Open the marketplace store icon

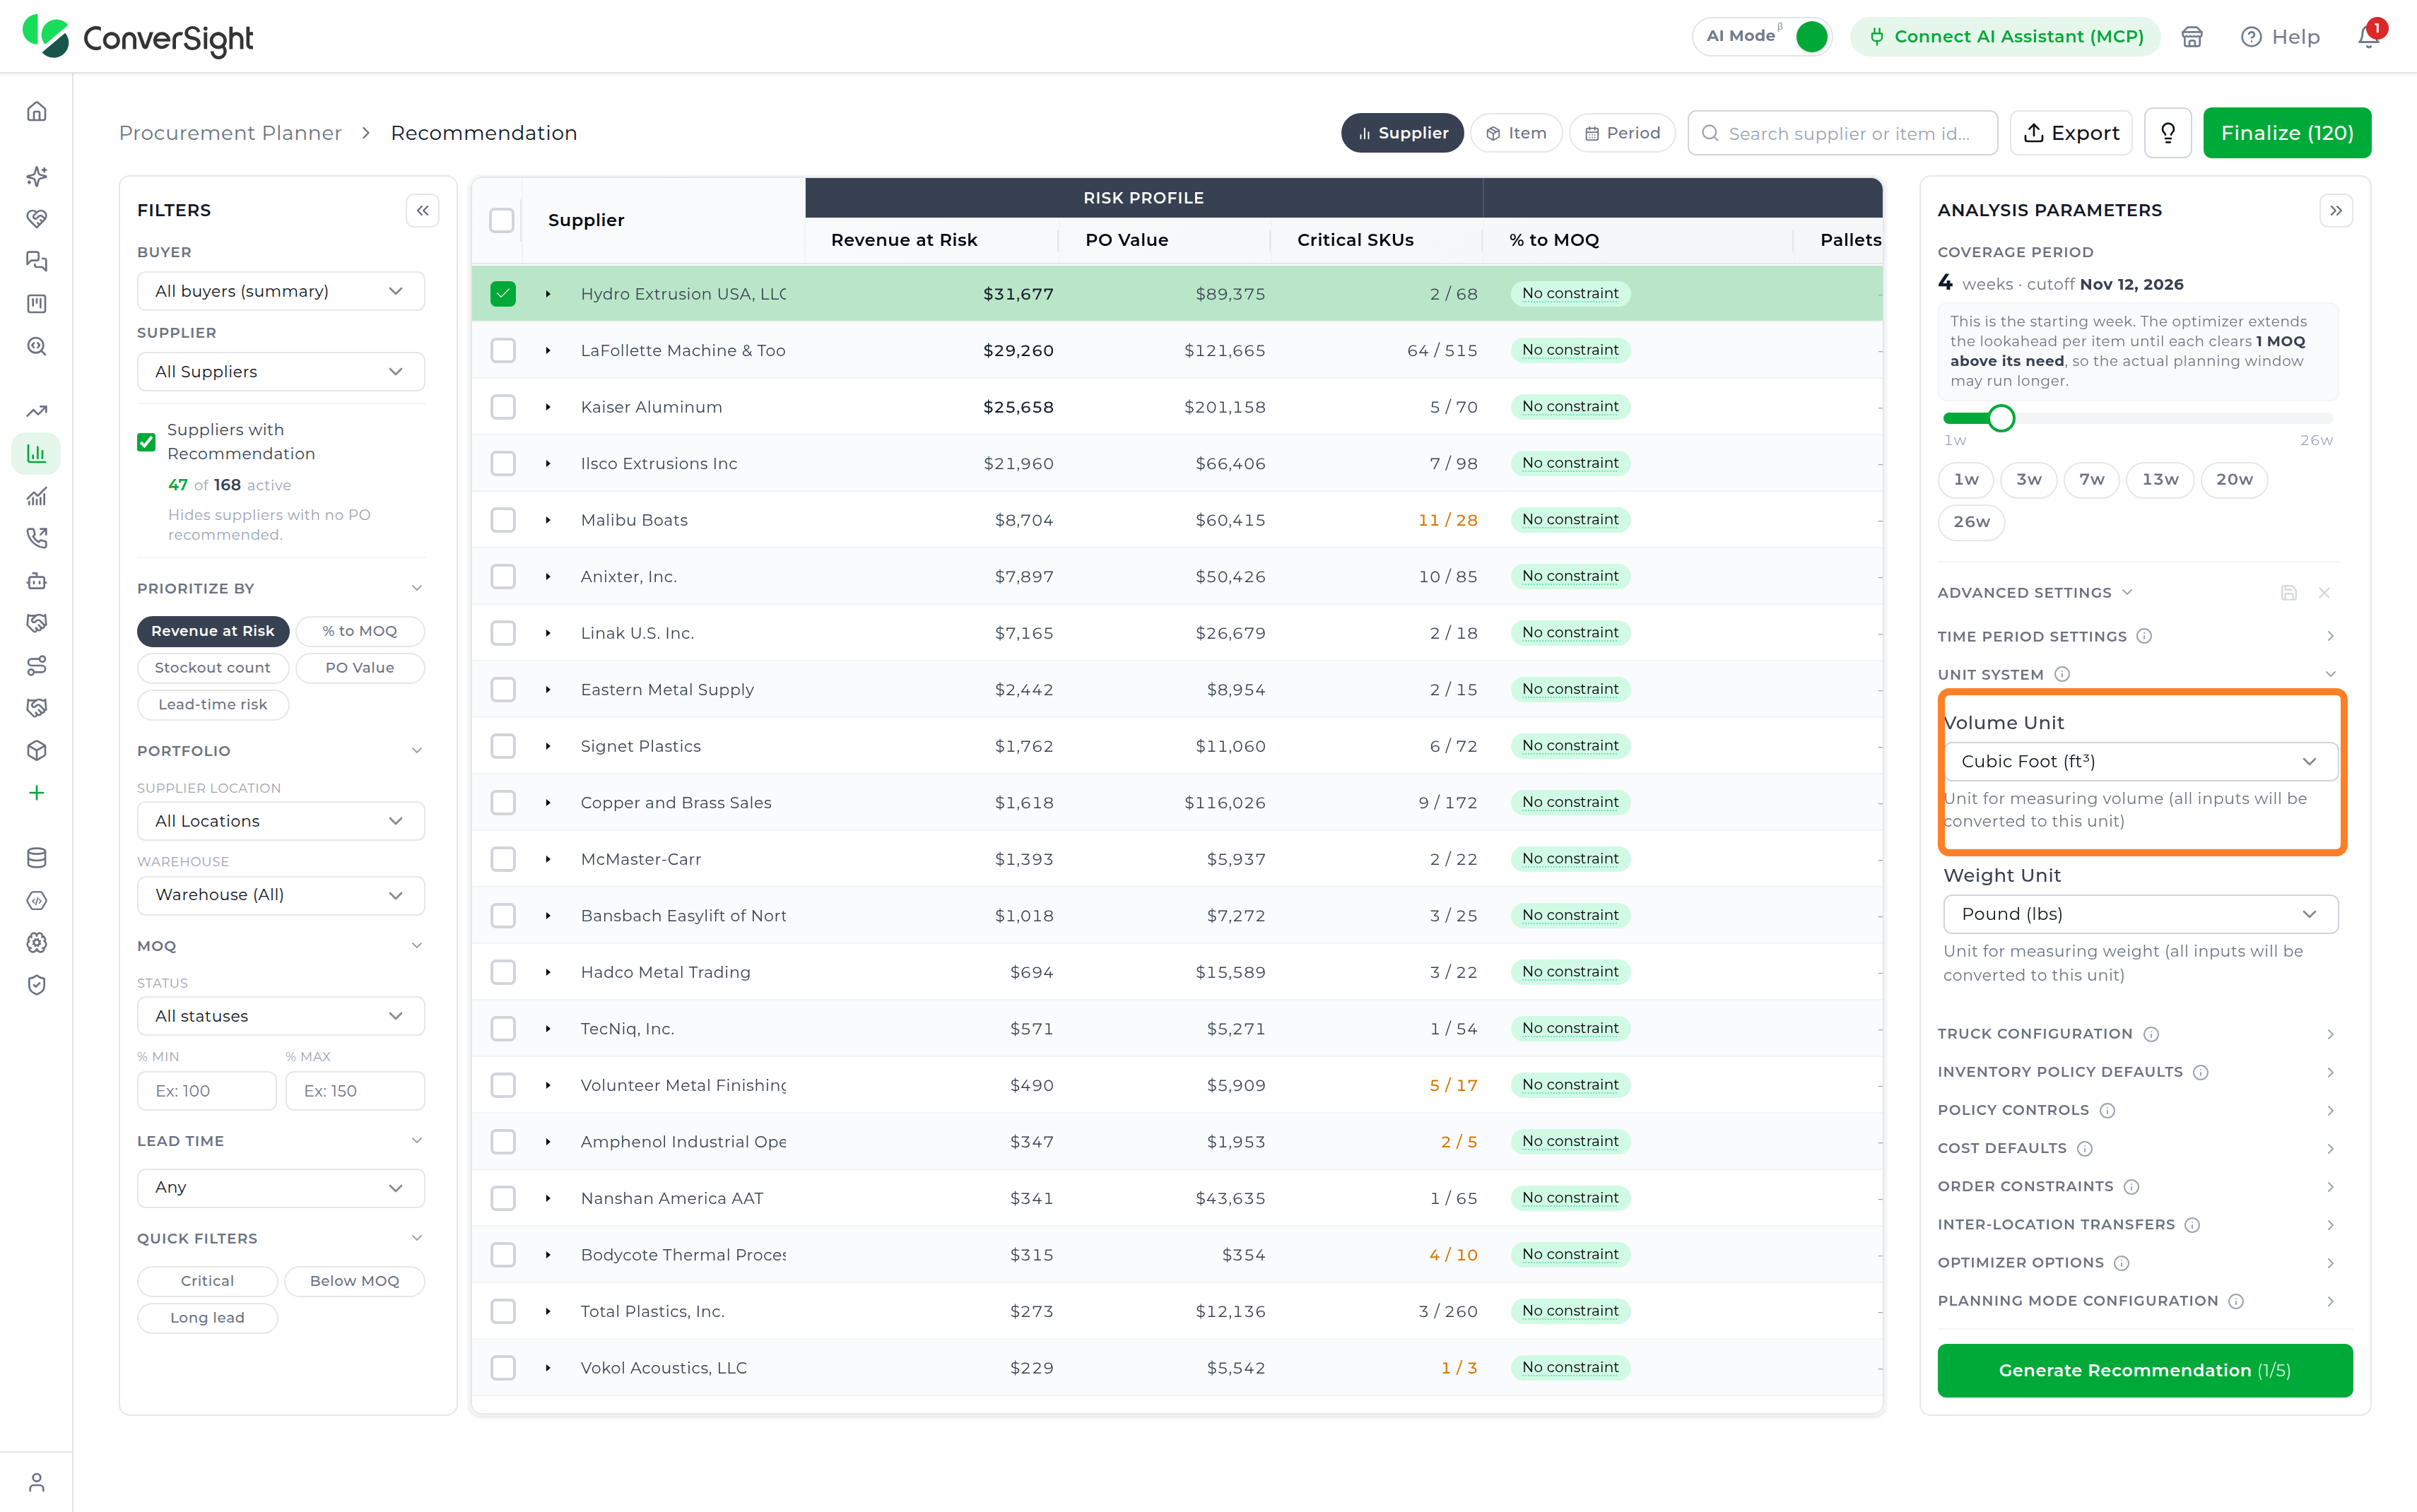pyautogui.click(x=2192, y=37)
